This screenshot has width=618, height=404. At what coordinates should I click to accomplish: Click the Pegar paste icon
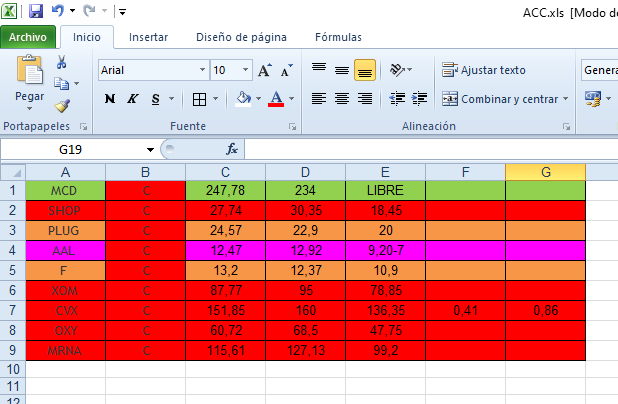pos(30,70)
